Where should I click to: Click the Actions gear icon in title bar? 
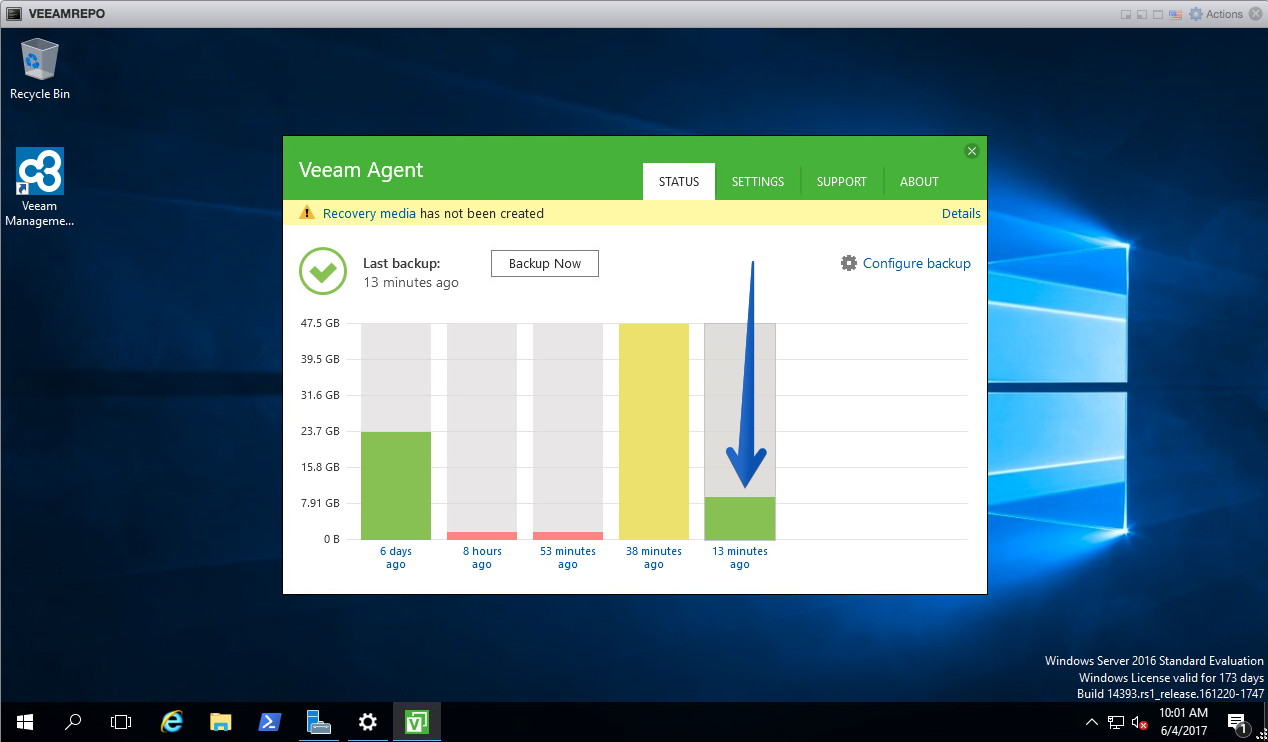coord(1195,14)
